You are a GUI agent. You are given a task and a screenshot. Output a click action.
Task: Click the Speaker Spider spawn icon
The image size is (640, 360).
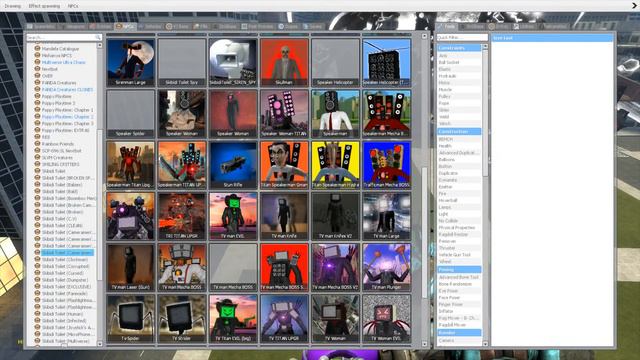(x=131, y=113)
